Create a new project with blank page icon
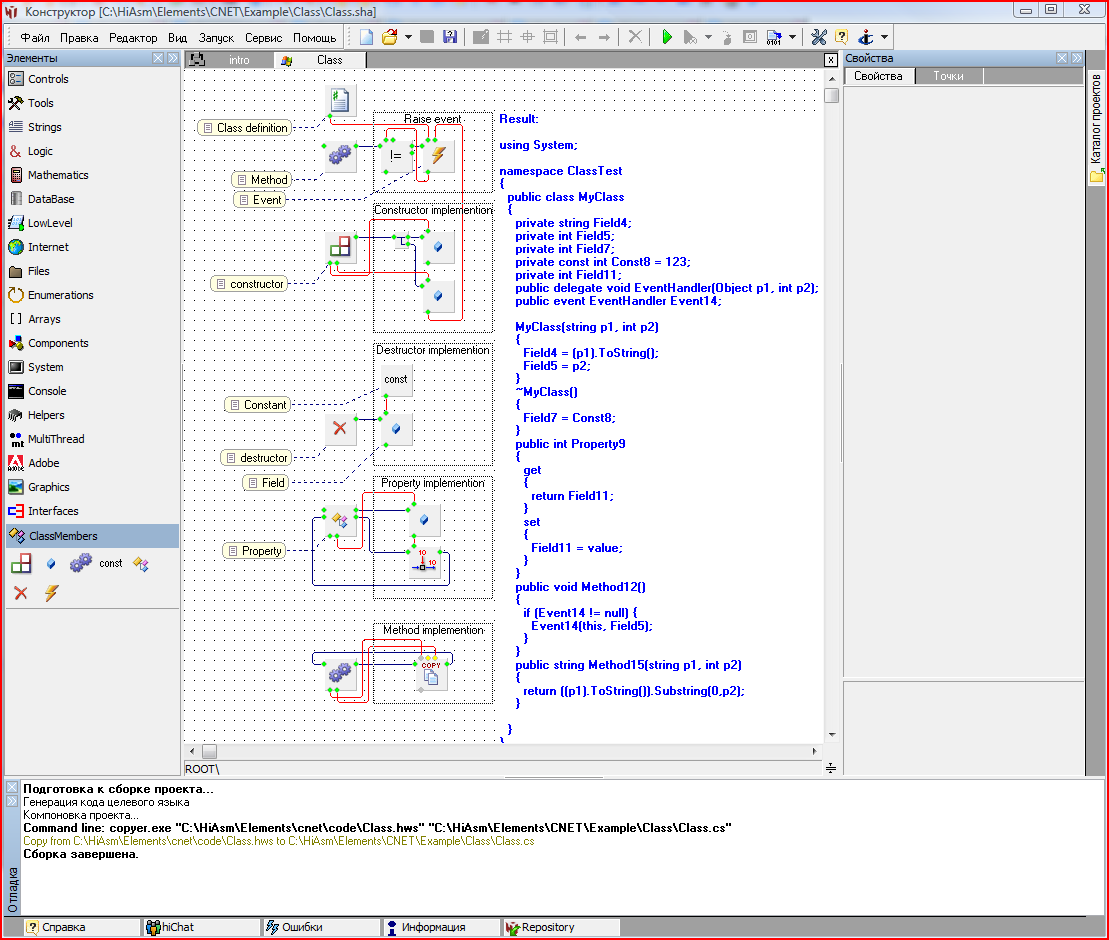 pos(367,37)
